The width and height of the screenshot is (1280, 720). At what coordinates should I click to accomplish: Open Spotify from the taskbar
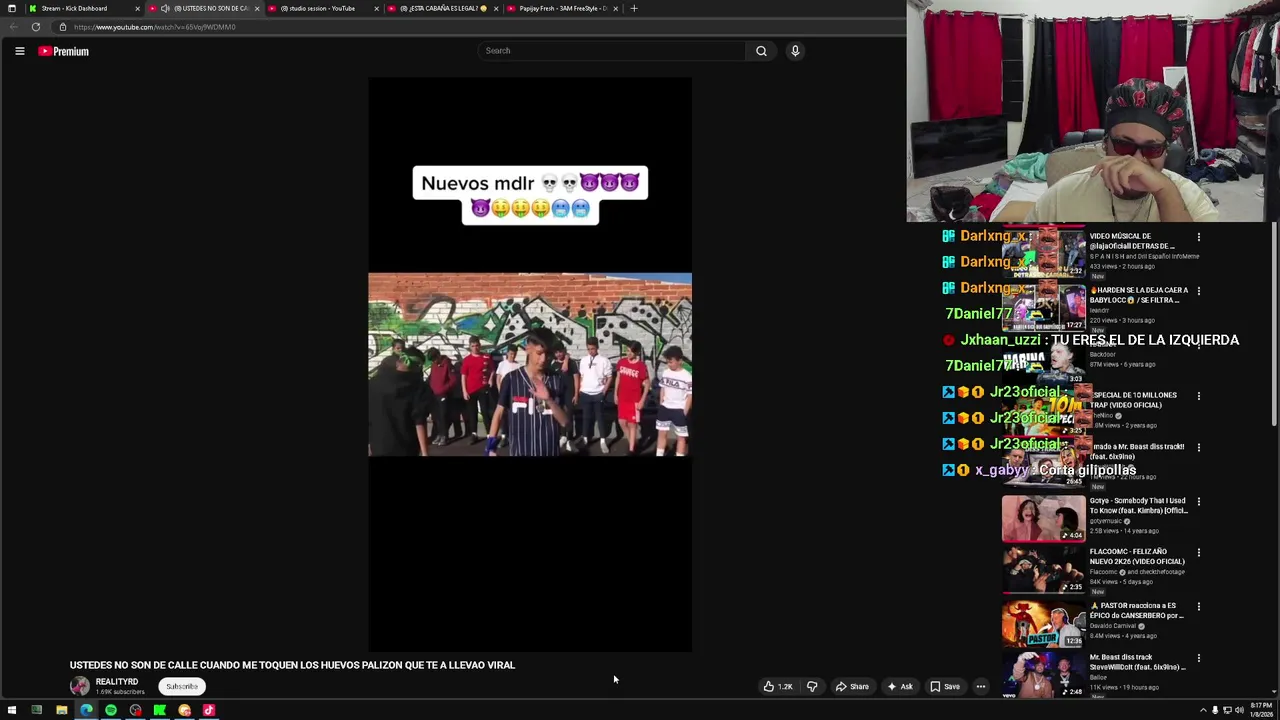(x=111, y=711)
